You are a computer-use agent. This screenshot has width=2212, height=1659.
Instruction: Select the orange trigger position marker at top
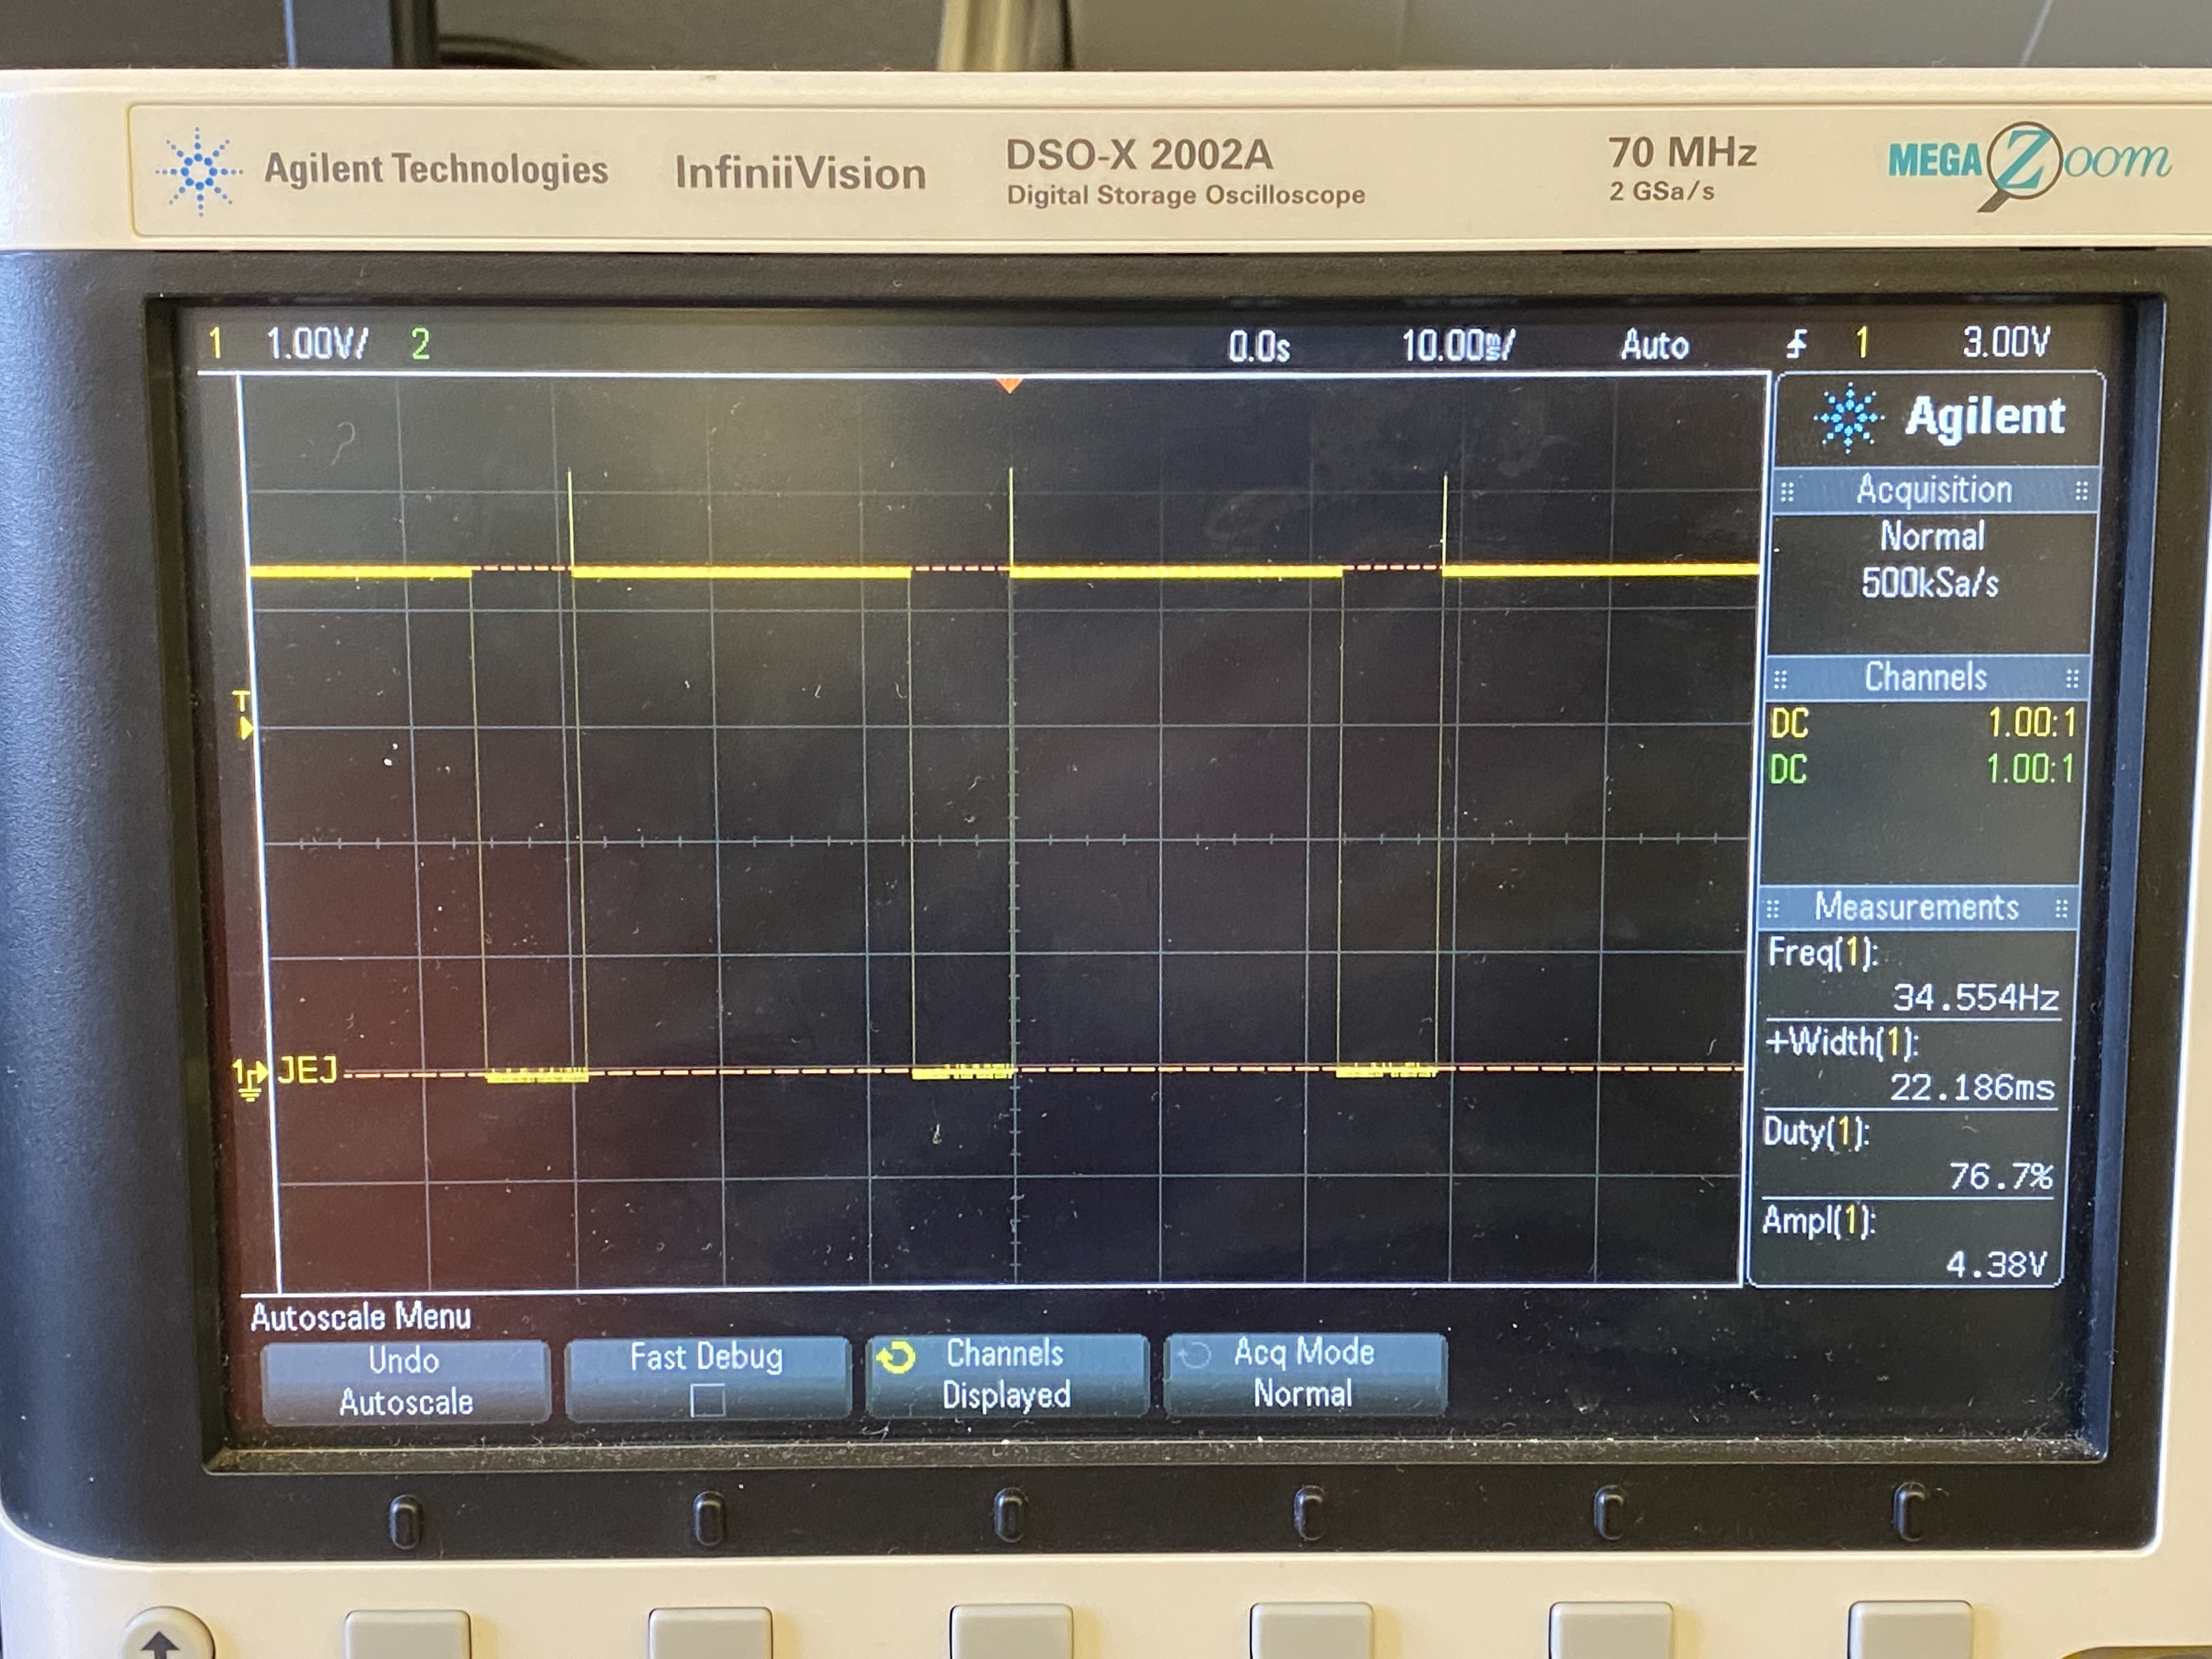pos(1010,384)
